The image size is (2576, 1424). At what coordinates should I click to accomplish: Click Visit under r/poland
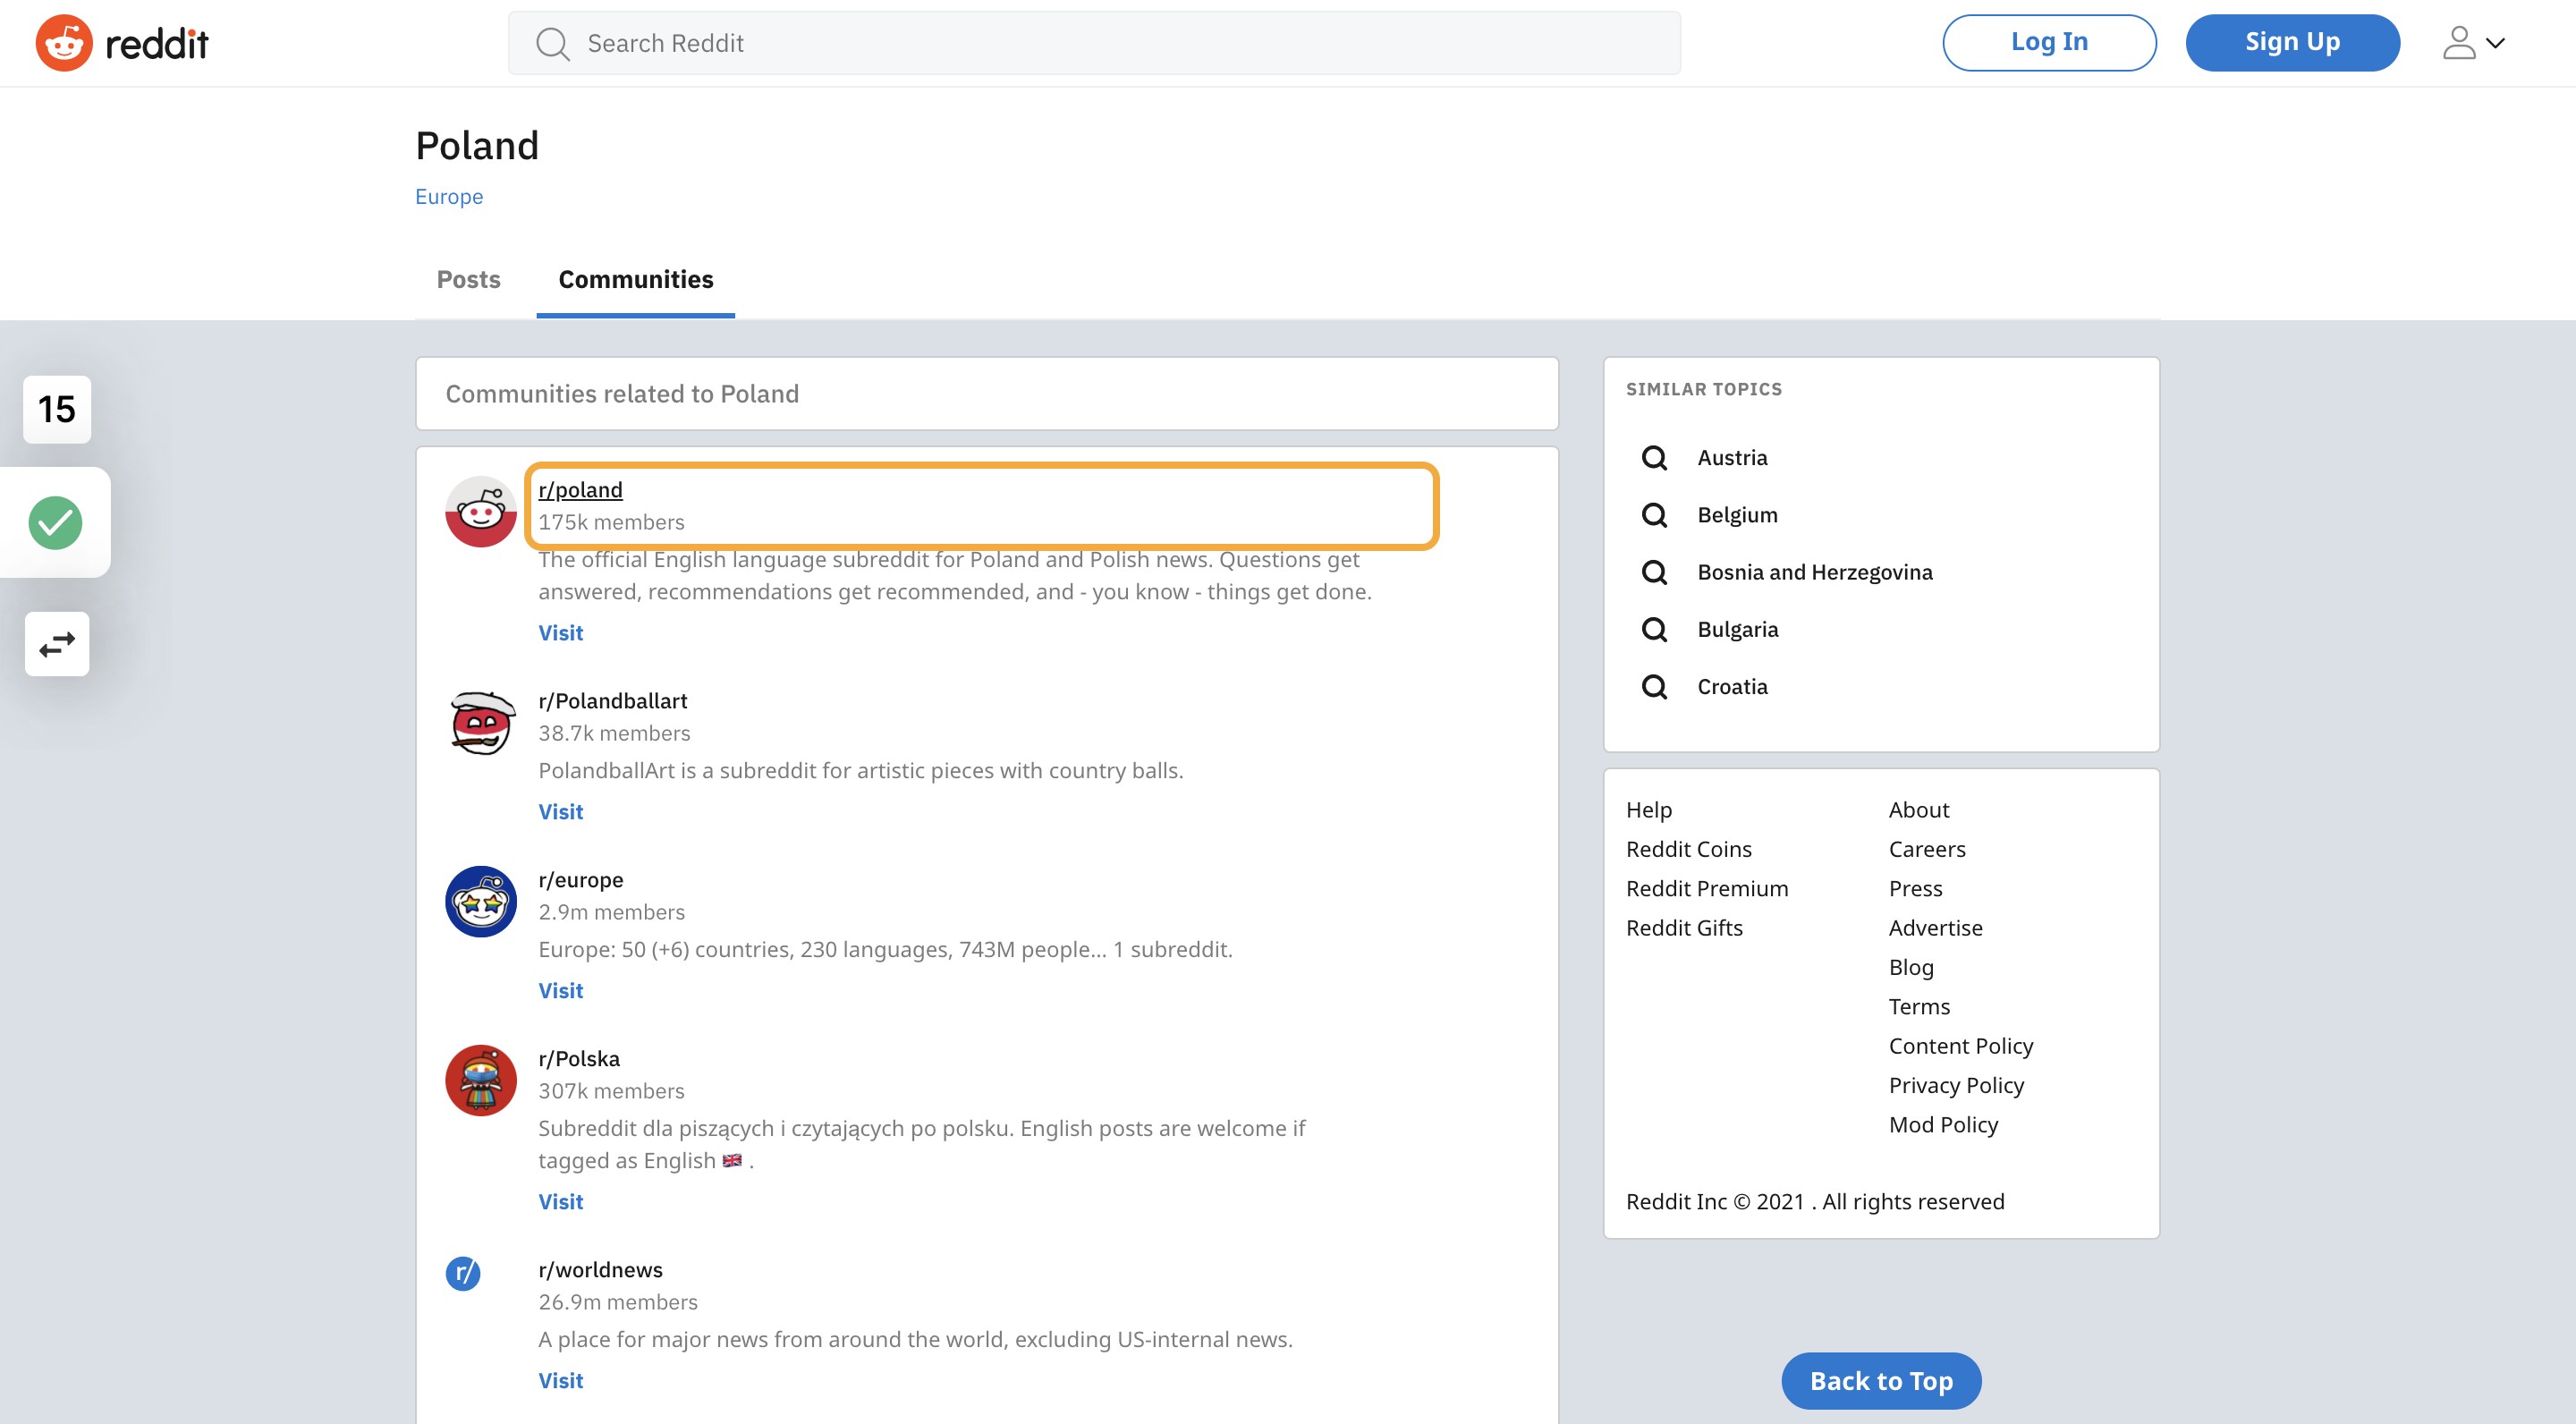click(560, 633)
